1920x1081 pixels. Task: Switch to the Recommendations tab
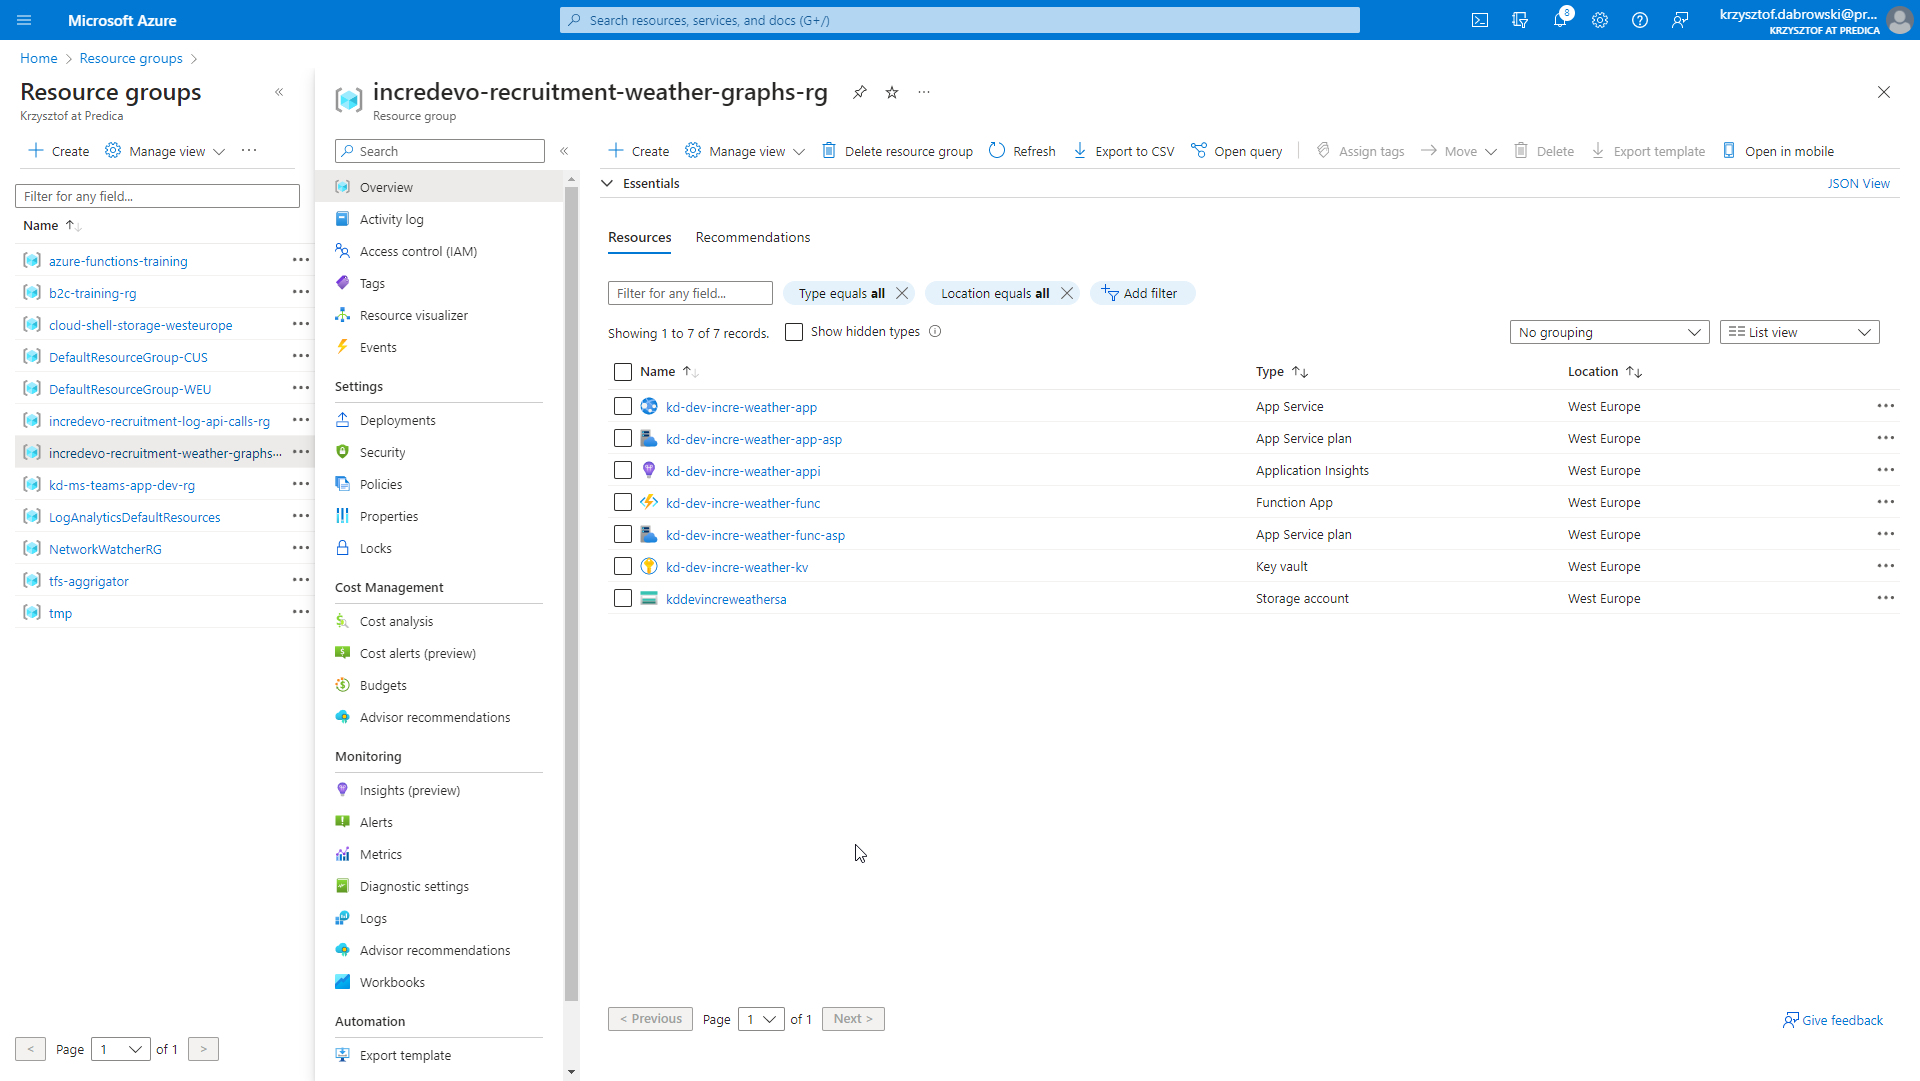click(x=752, y=237)
